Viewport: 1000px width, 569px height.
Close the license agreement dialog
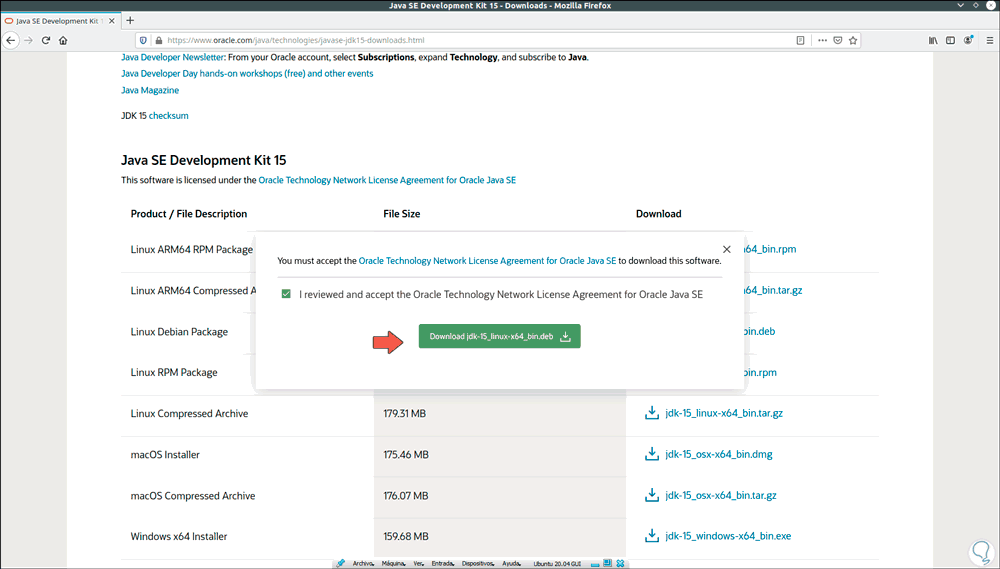[x=726, y=249]
